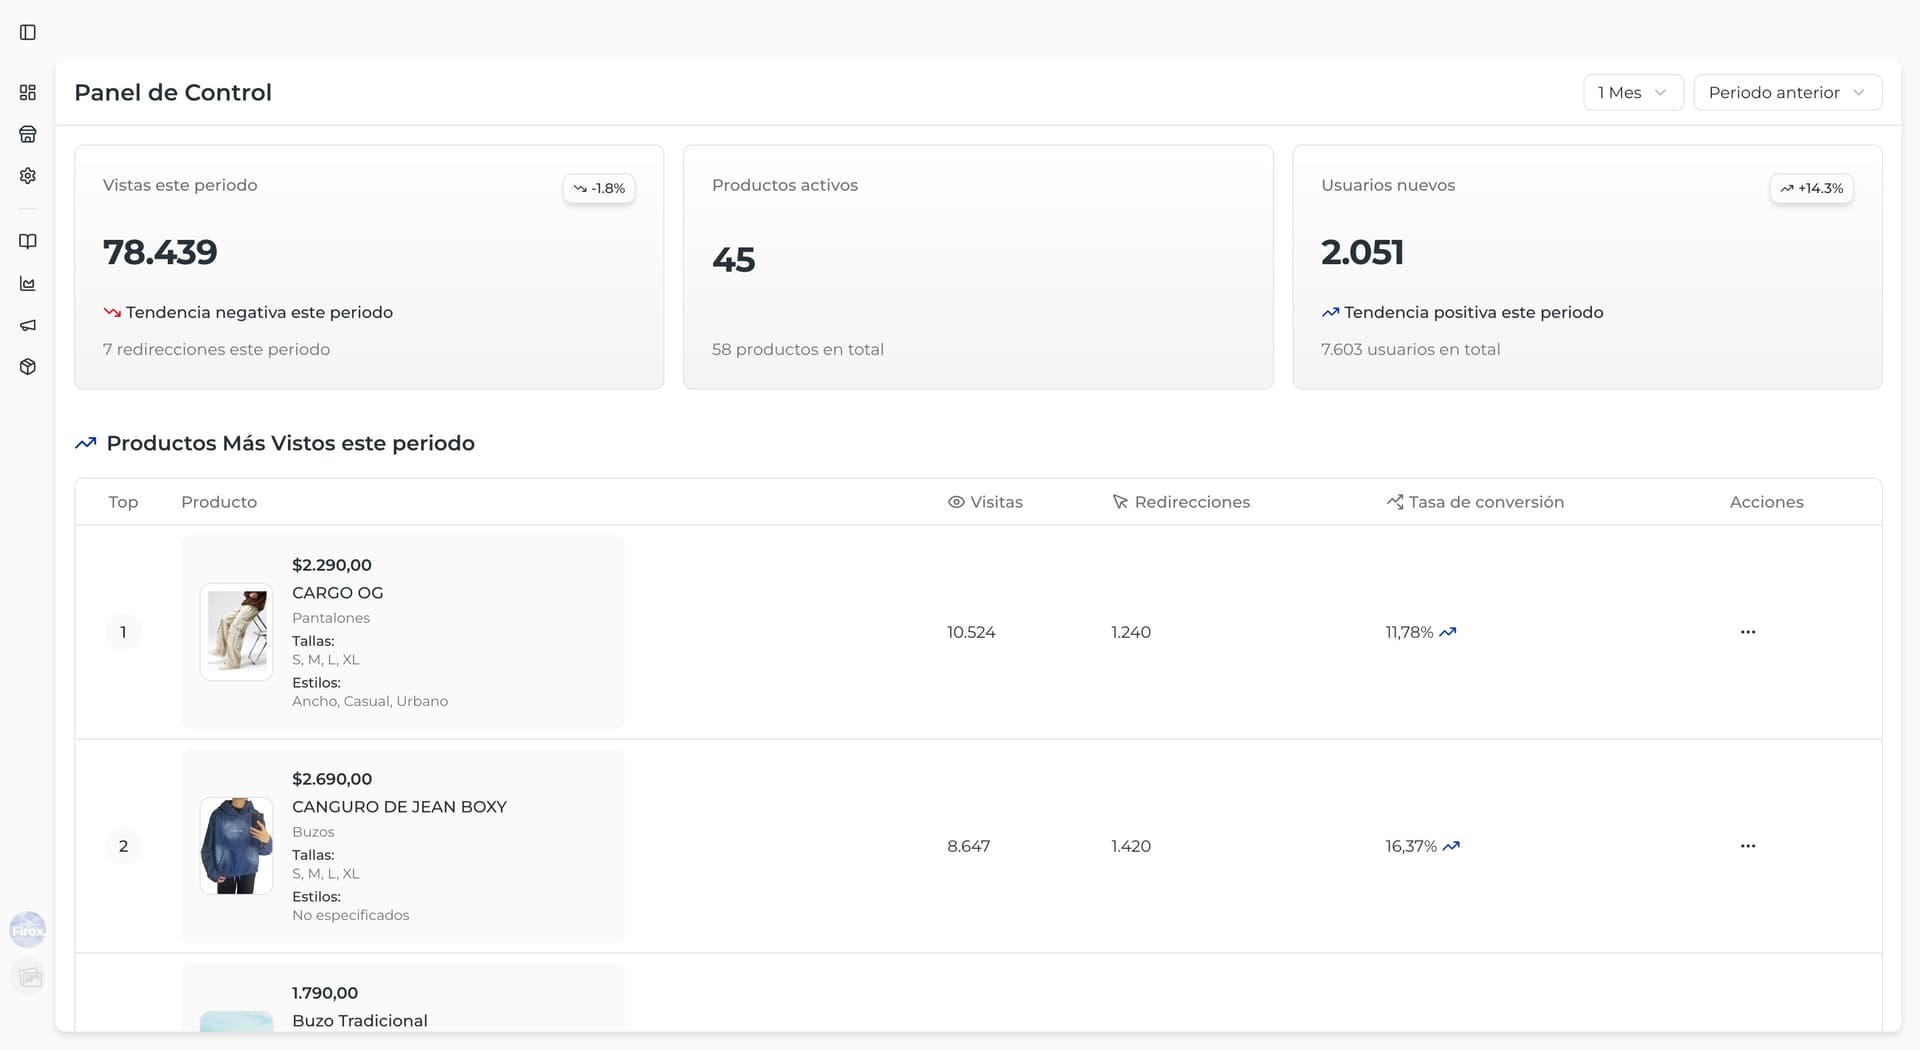Open the package products icon in sidebar
The width and height of the screenshot is (1920, 1050).
pos(27,367)
